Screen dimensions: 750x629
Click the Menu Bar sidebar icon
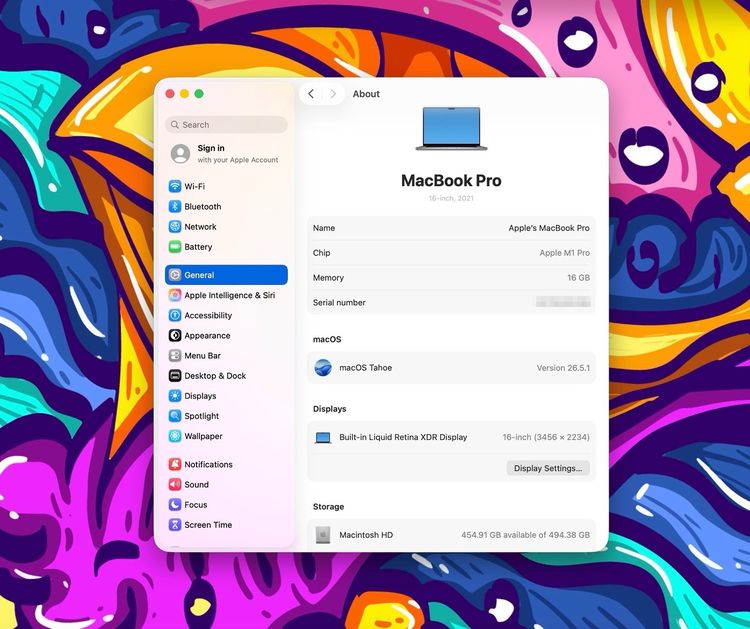pyautogui.click(x=175, y=355)
